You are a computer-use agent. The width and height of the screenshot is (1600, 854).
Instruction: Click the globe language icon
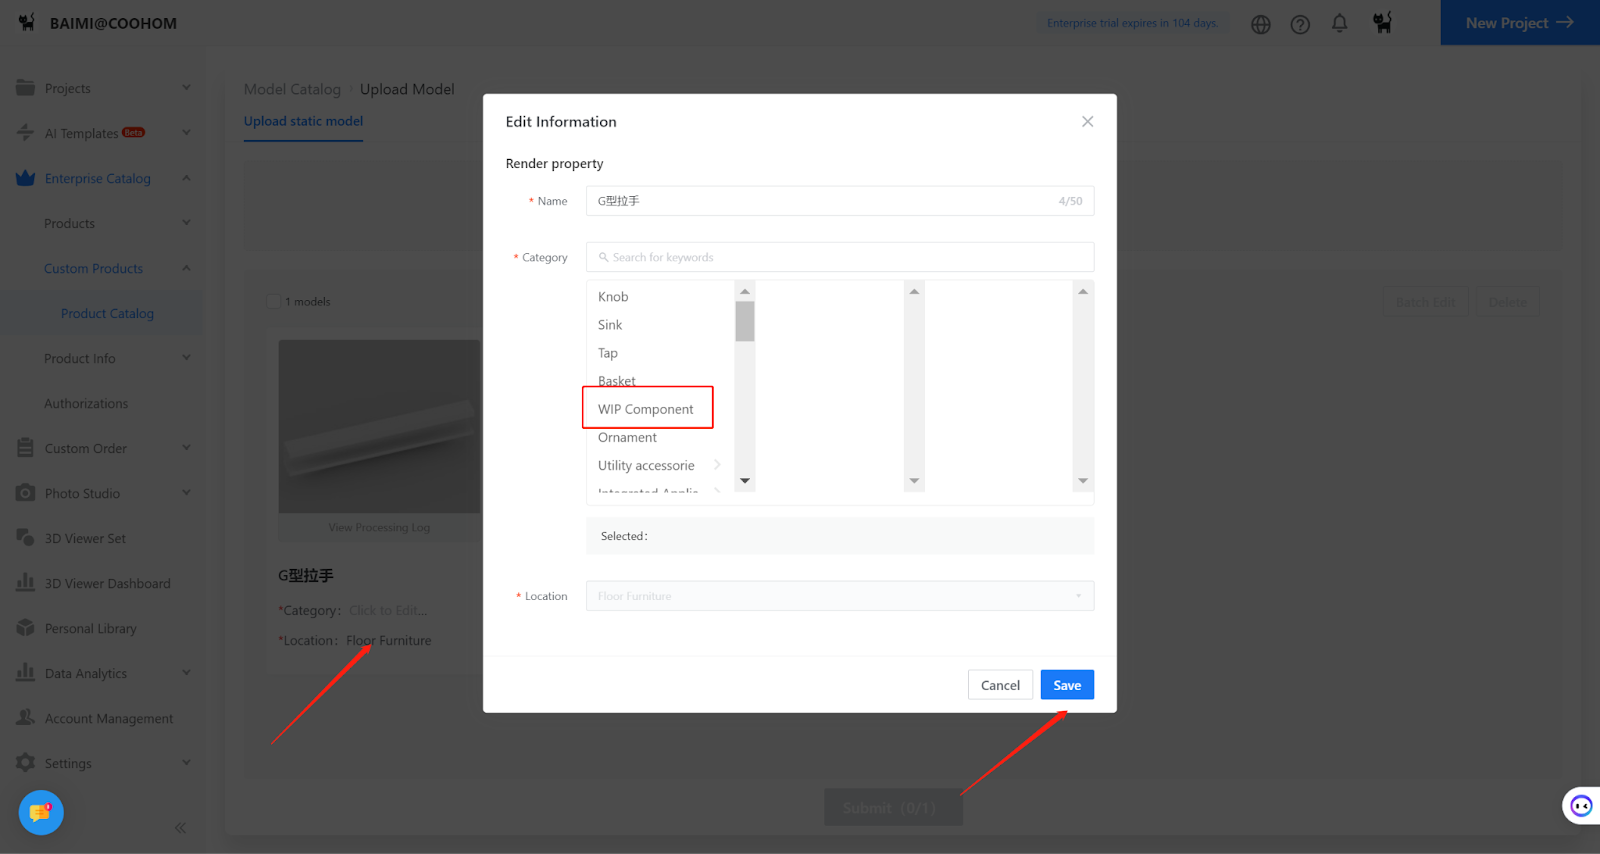point(1260,24)
